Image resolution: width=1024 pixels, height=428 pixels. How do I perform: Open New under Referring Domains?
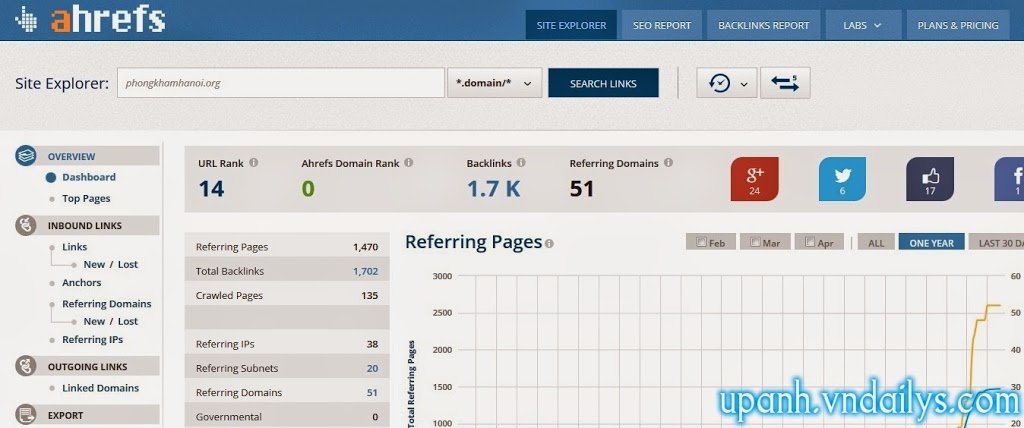point(94,321)
